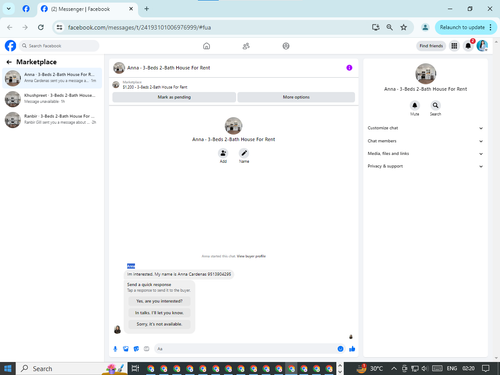The width and height of the screenshot is (500, 375).
Task: Click the sender avatar beside quick responses
Action: coord(117,330)
